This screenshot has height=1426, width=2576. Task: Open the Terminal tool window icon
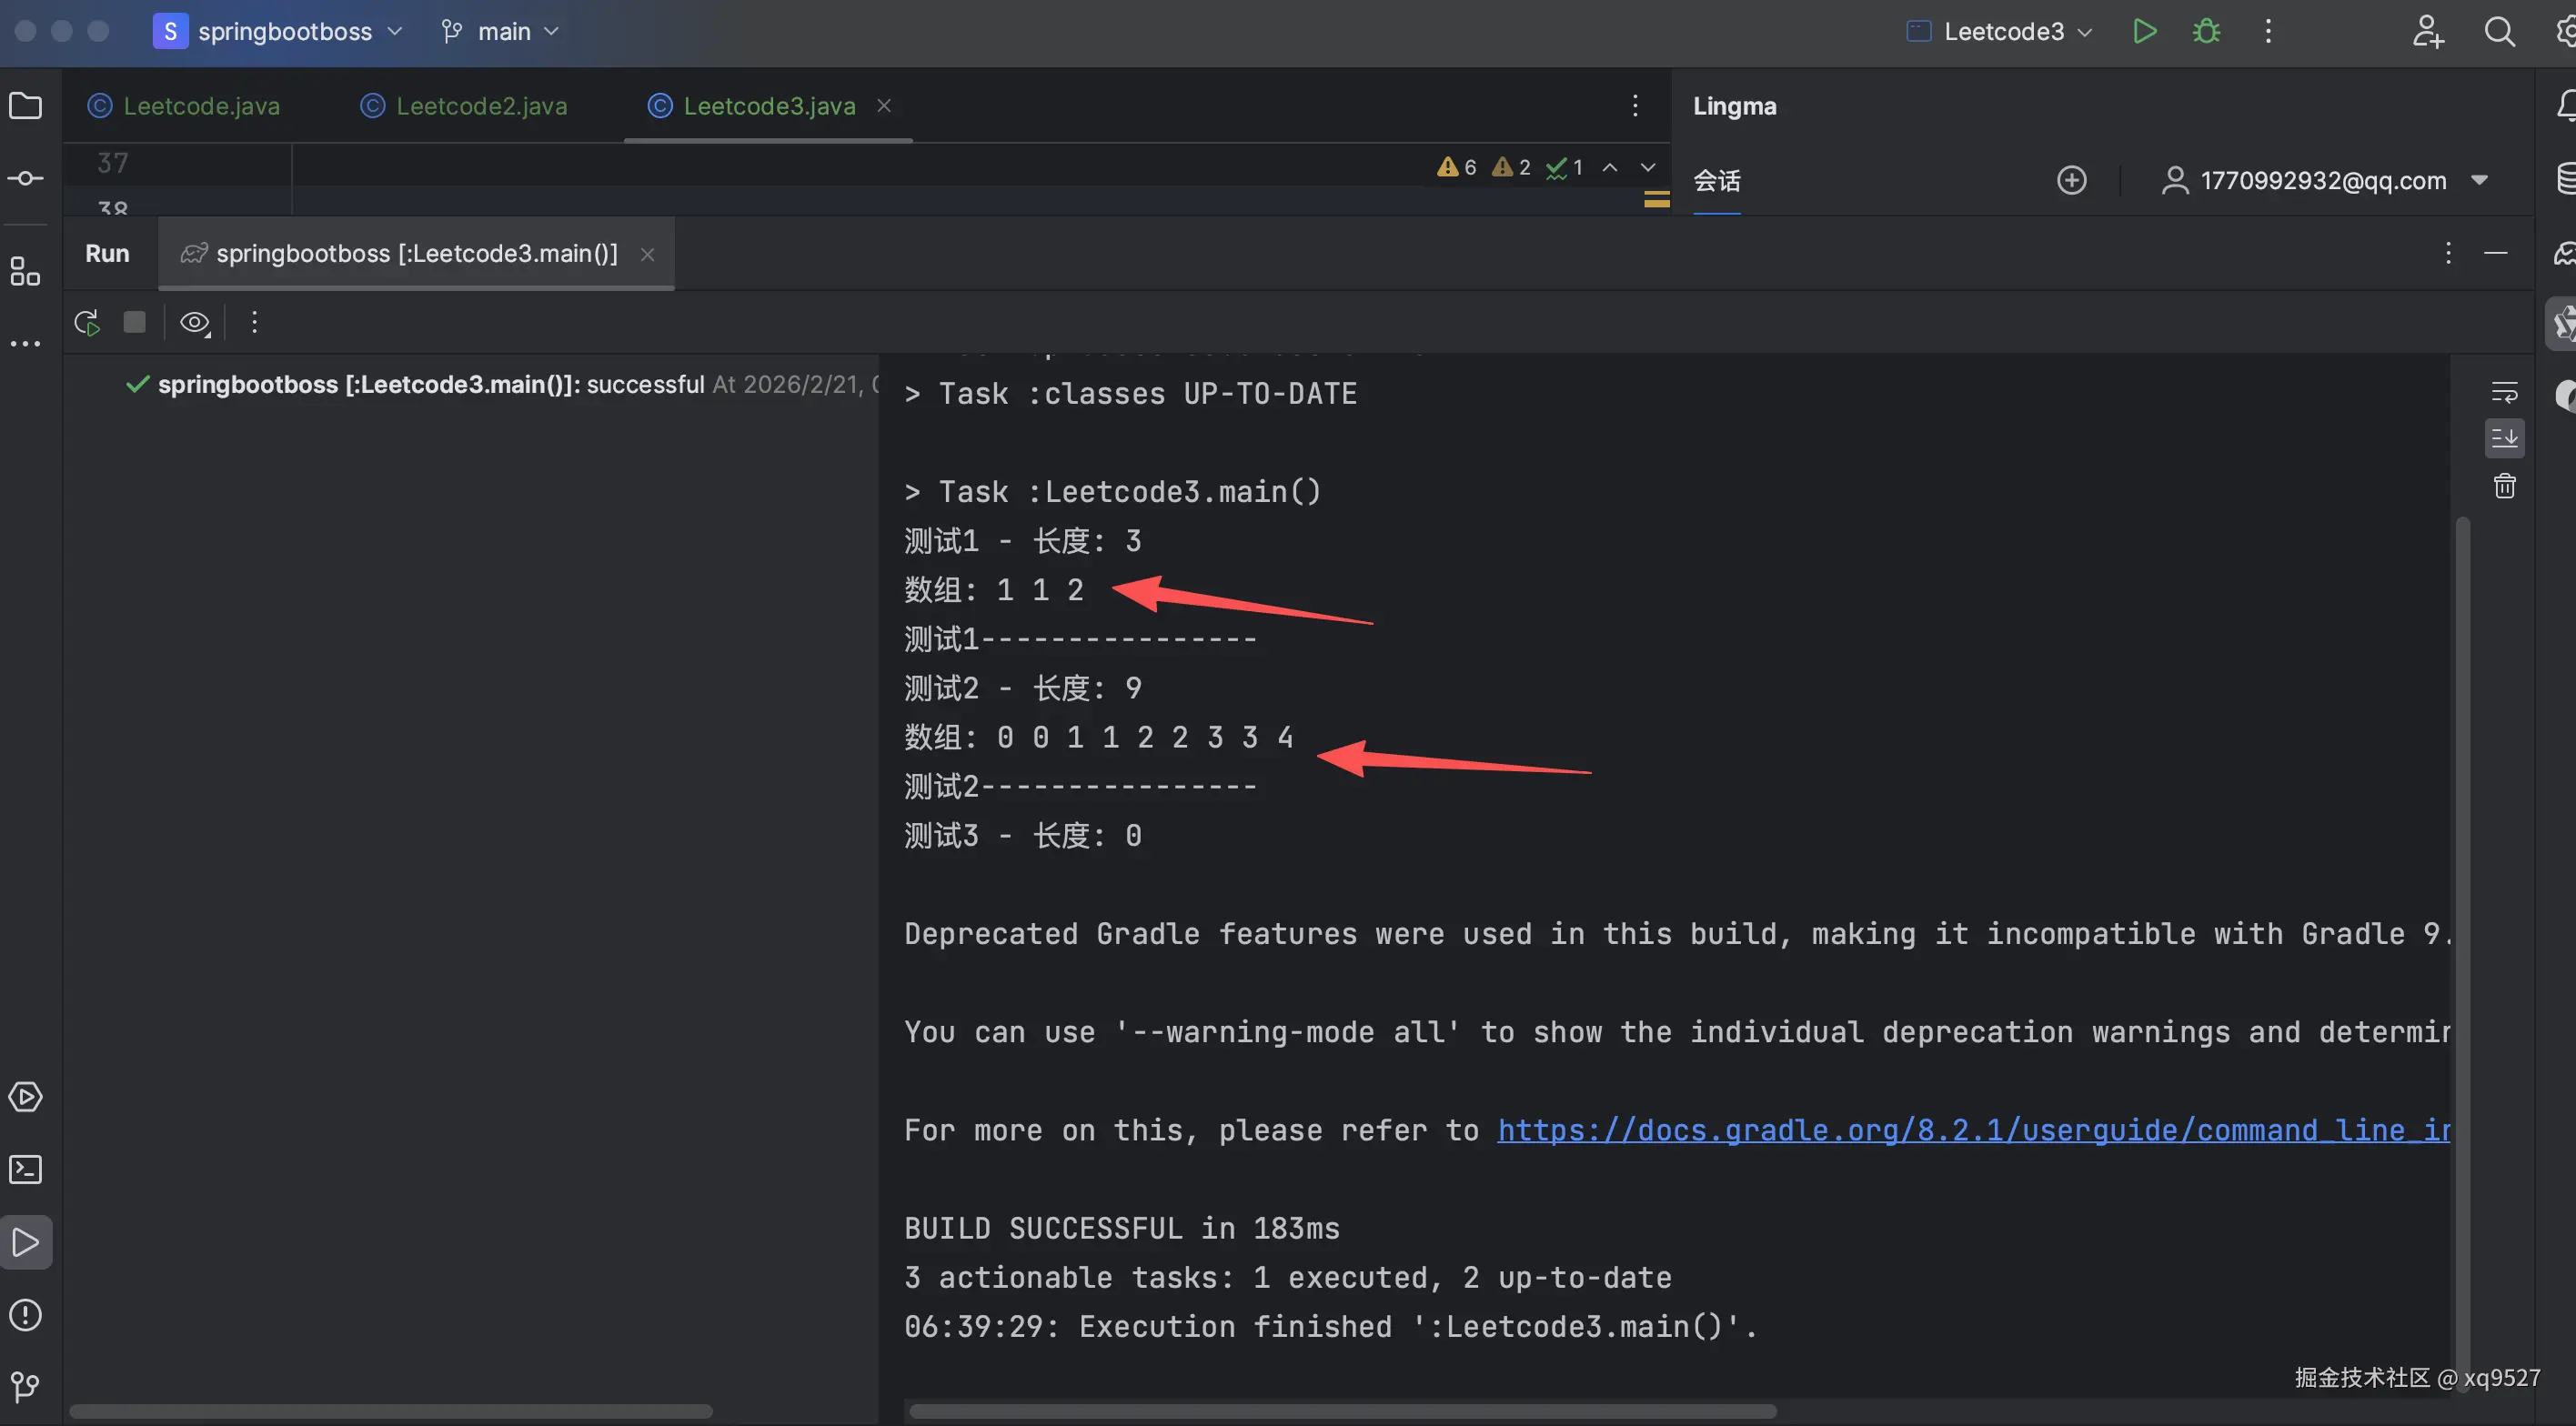pyautogui.click(x=25, y=1169)
